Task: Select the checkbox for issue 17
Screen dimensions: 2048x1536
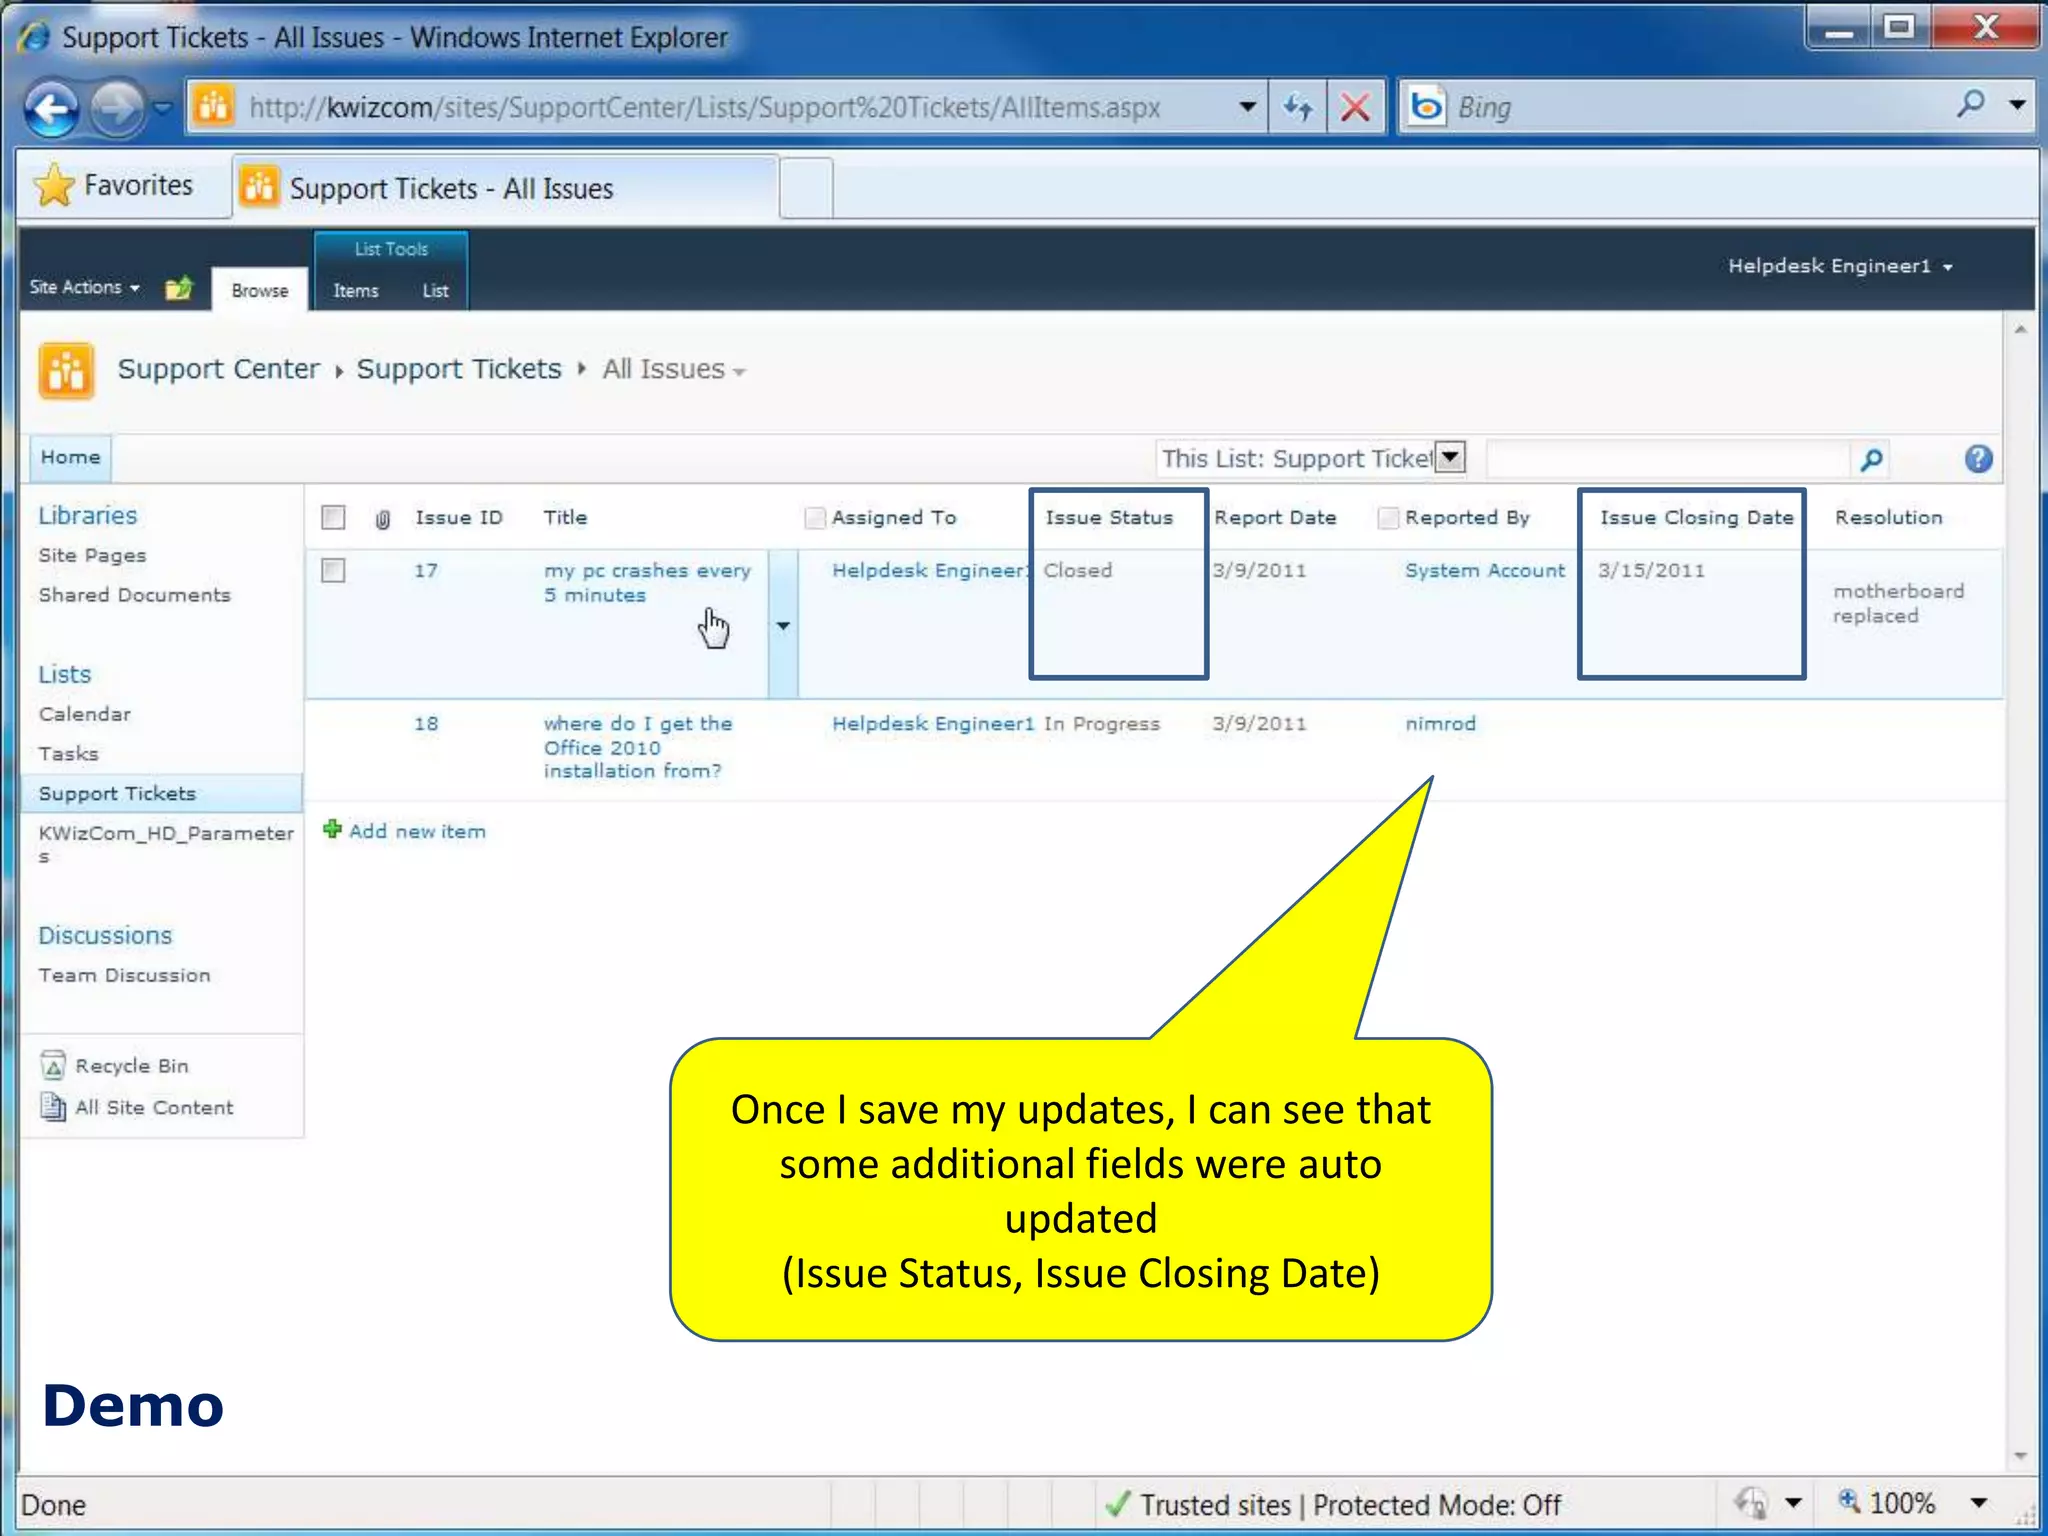Action: point(333,570)
